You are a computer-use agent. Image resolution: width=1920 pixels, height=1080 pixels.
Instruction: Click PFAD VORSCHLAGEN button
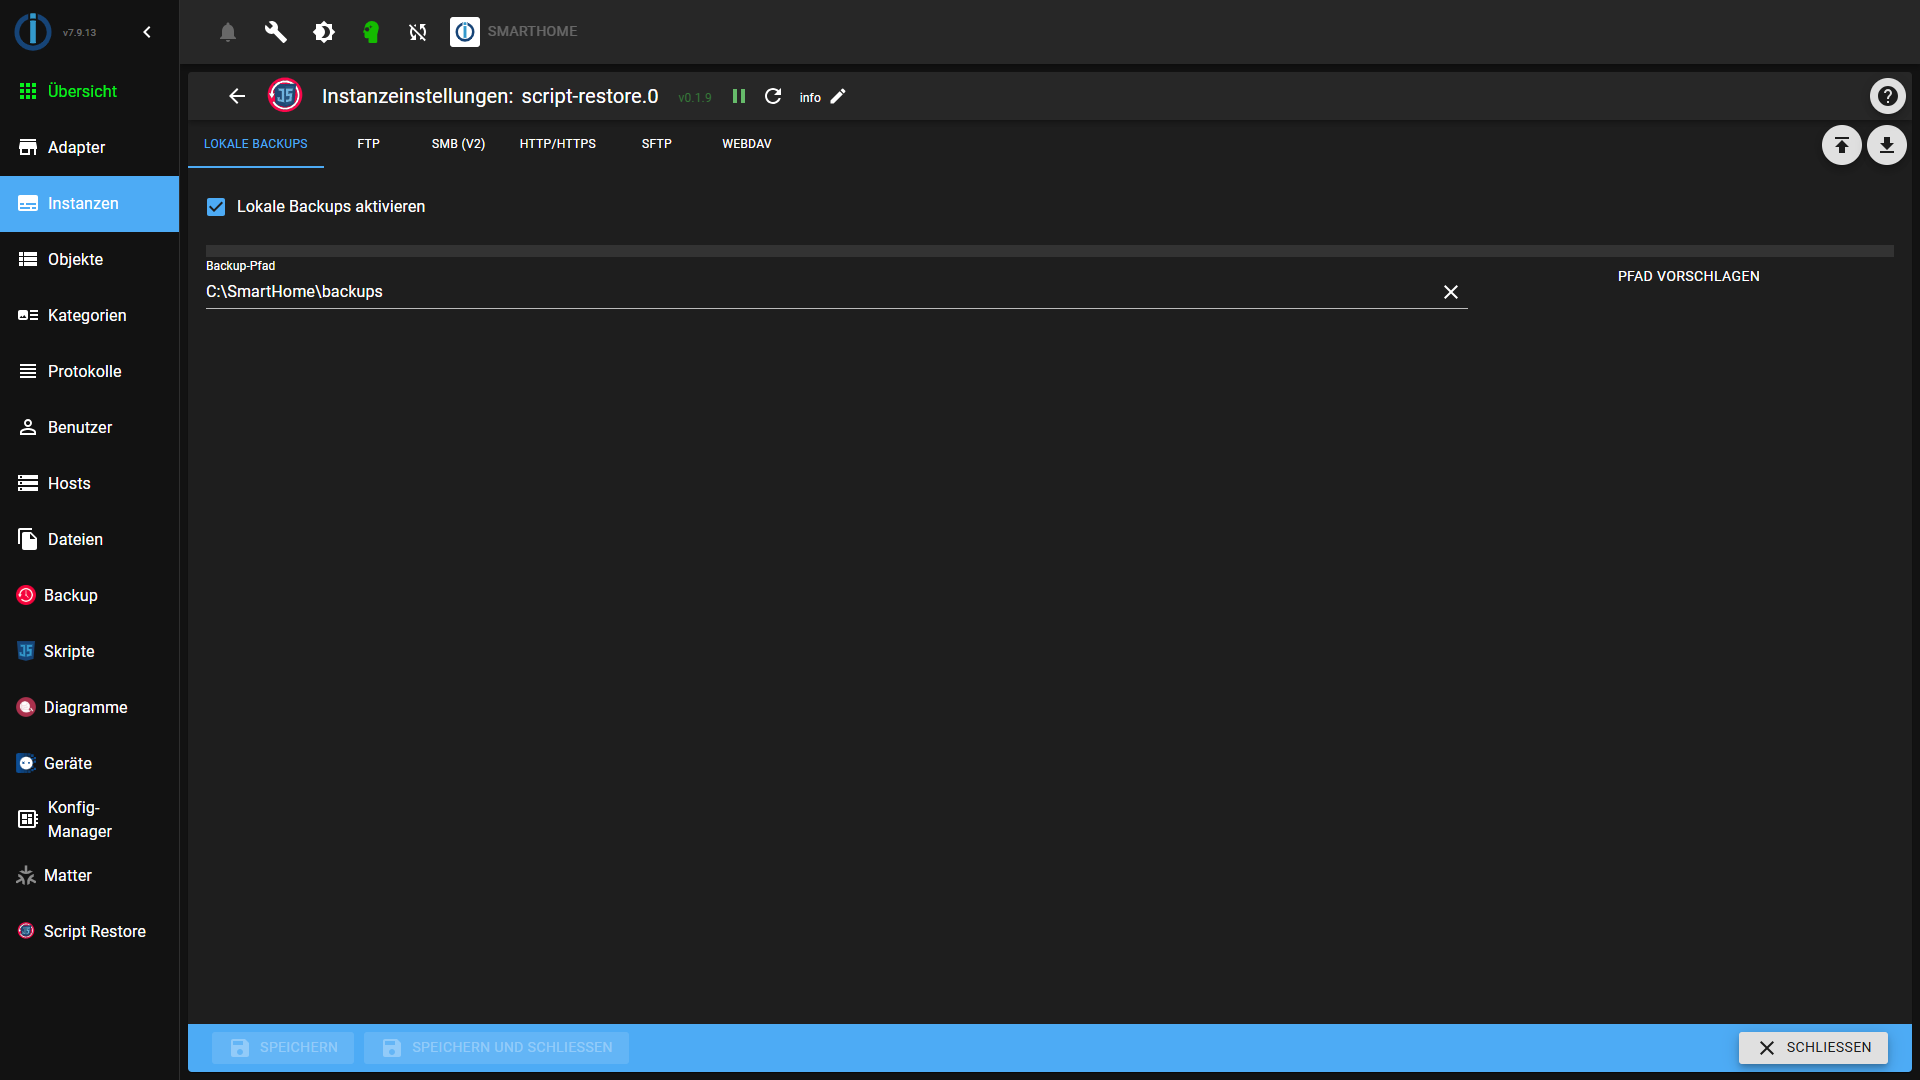[1688, 276]
